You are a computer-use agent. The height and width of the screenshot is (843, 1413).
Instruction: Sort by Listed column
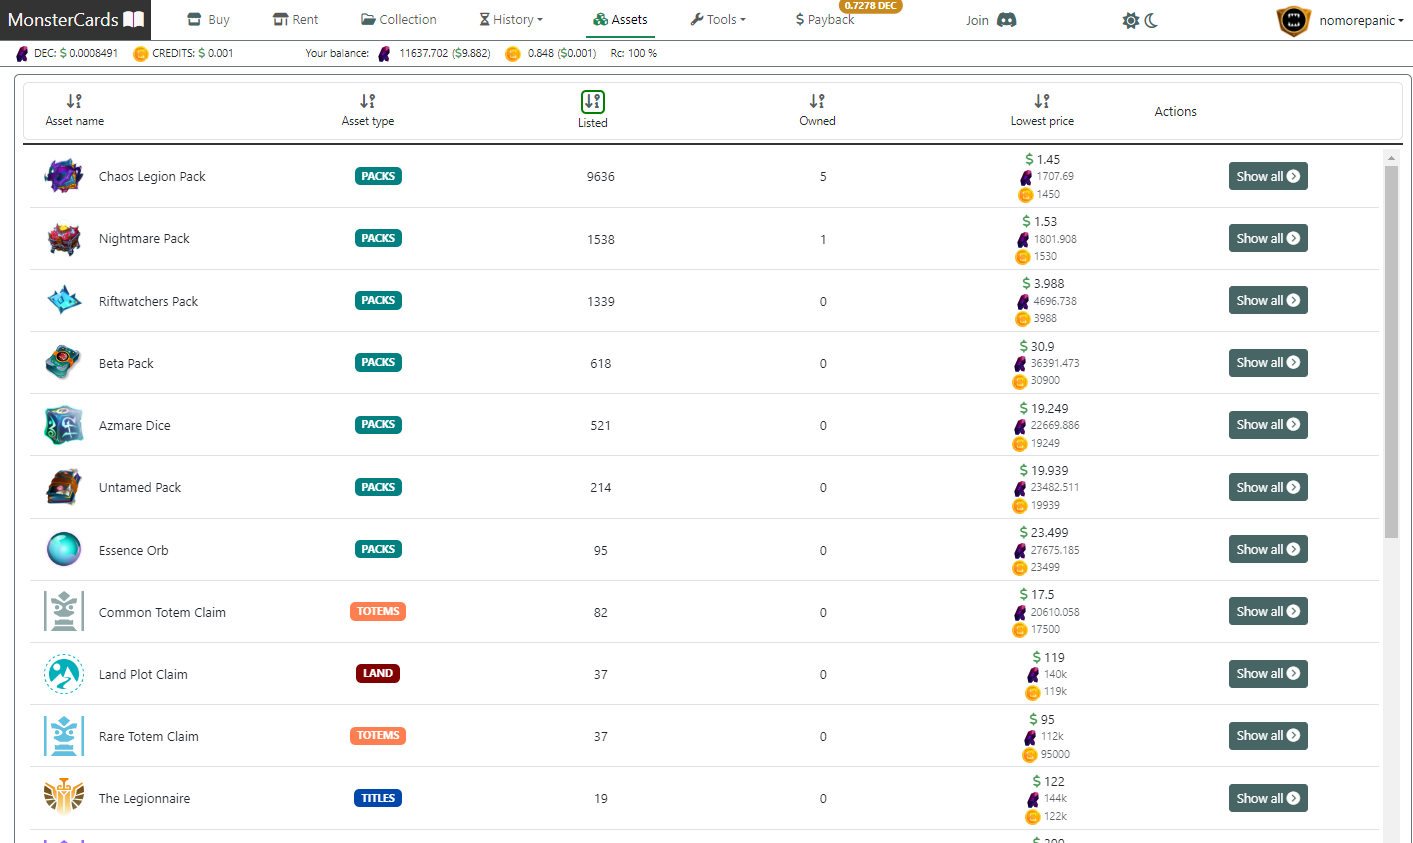point(593,110)
